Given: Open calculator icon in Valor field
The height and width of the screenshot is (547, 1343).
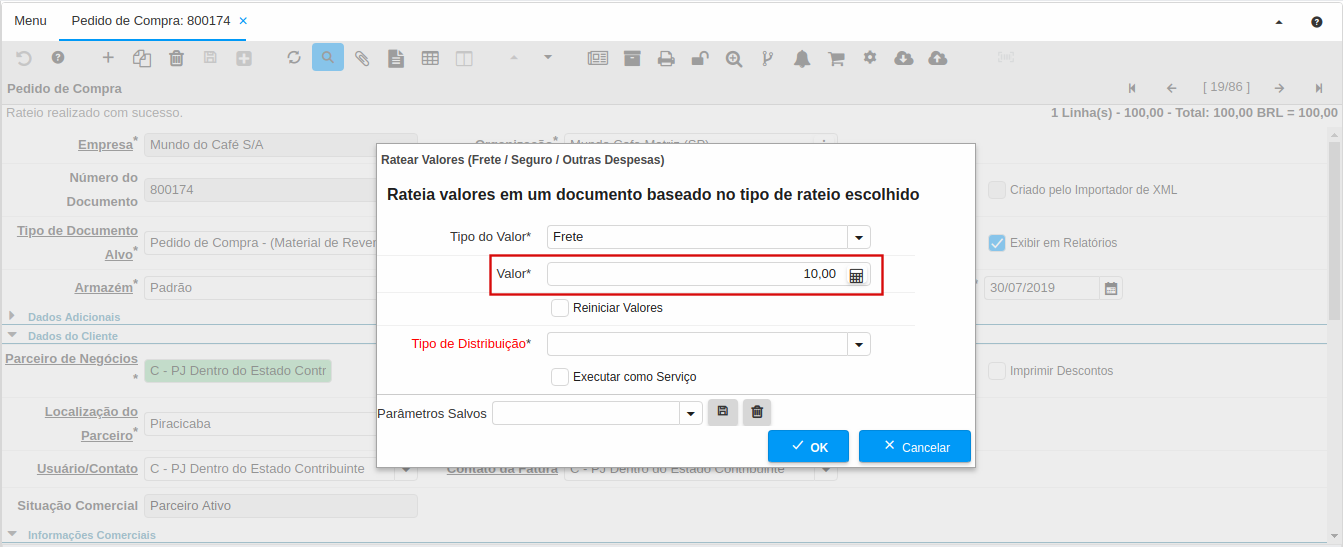Looking at the screenshot, I should click(x=856, y=275).
